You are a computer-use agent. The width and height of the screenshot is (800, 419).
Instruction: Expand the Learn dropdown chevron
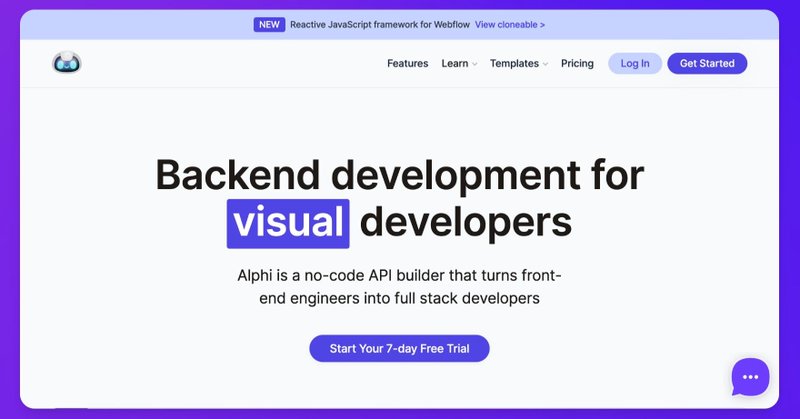(474, 64)
